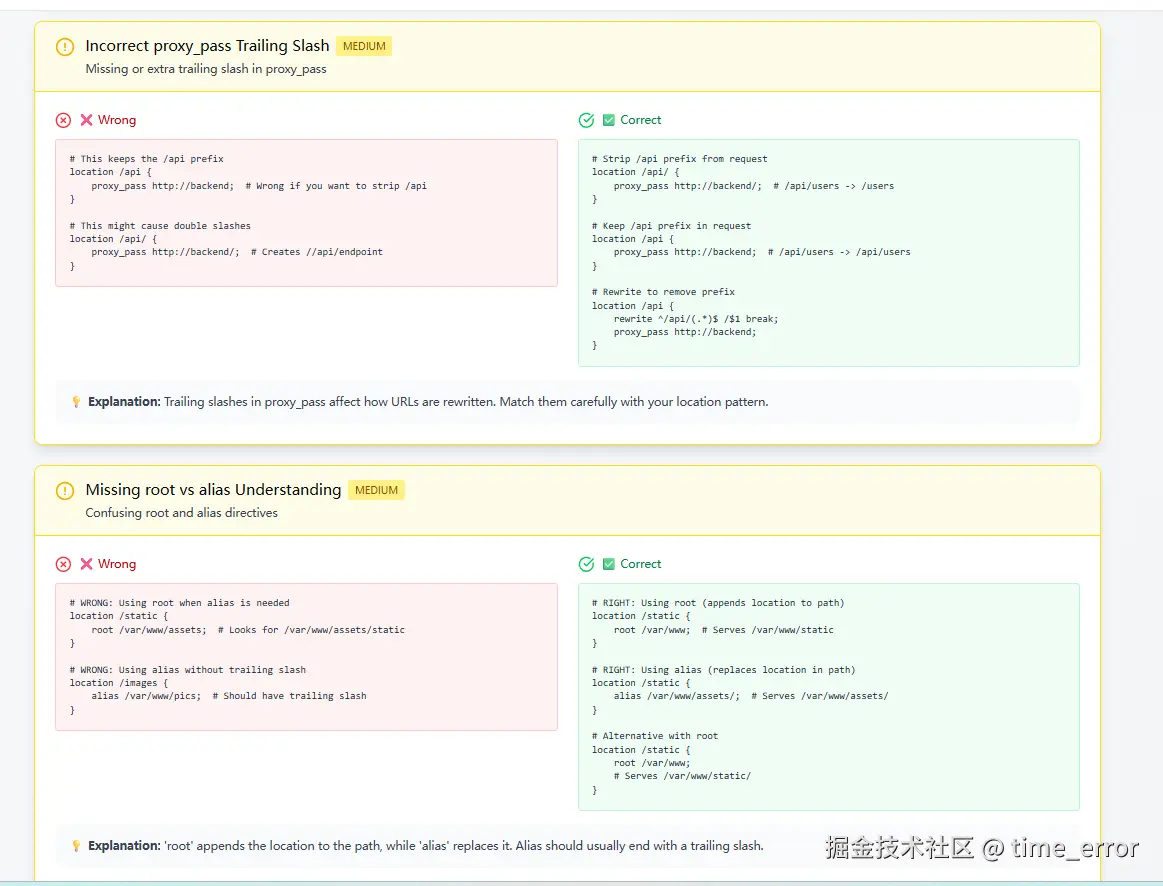Click line 'root /var/www/assets;' in Wrong block
The image size is (1163, 886).
149,630
